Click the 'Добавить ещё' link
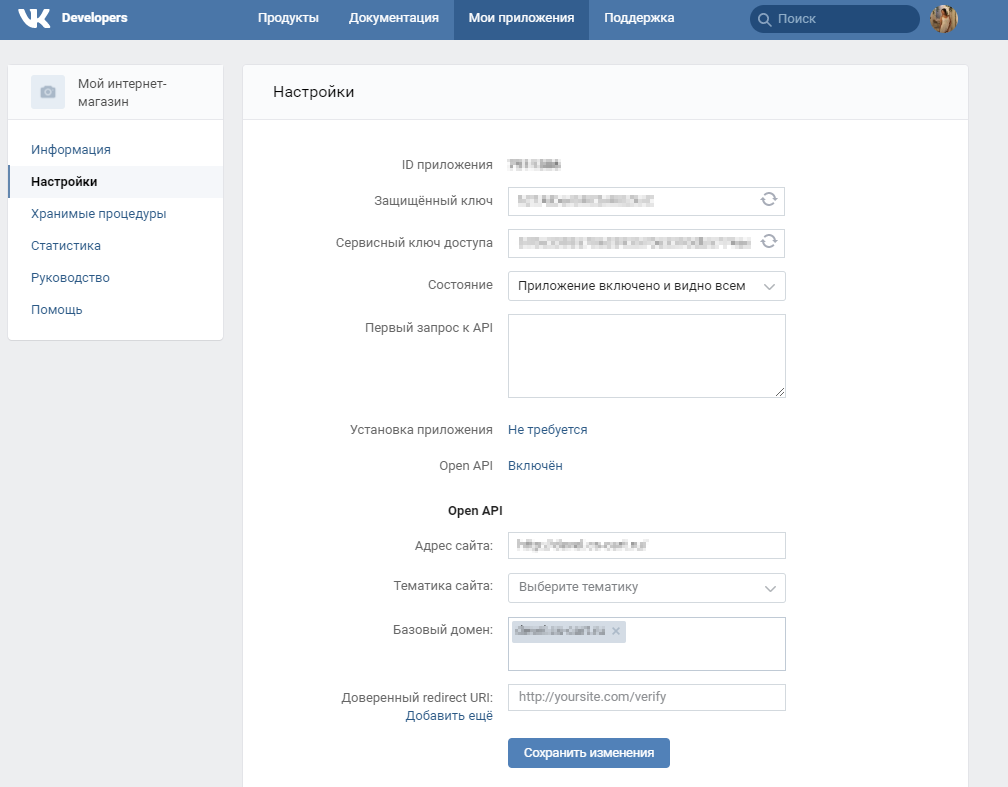This screenshot has height=787, width=1008. coord(449,716)
